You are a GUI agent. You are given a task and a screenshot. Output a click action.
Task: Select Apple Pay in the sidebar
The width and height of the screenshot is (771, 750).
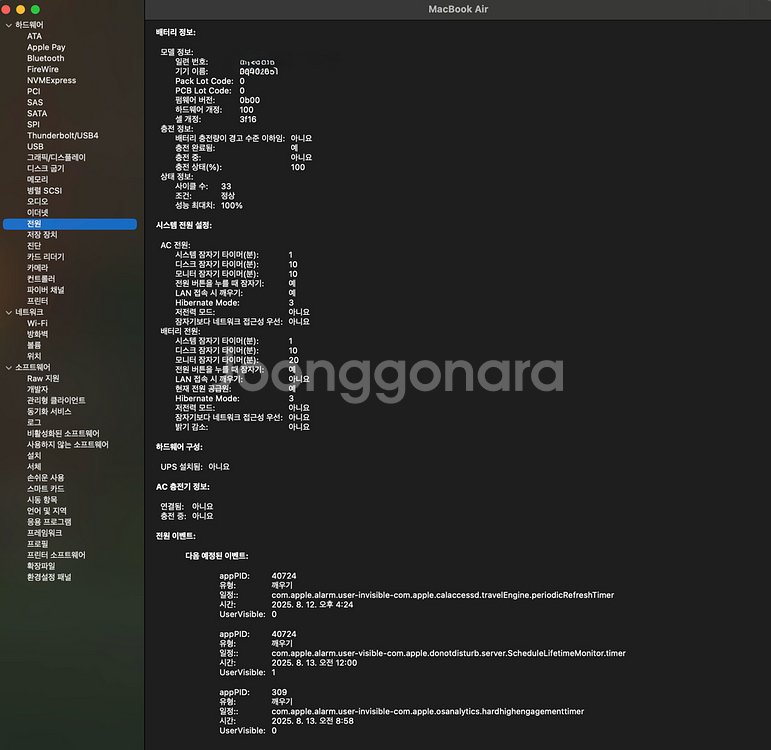pyautogui.click(x=46, y=47)
